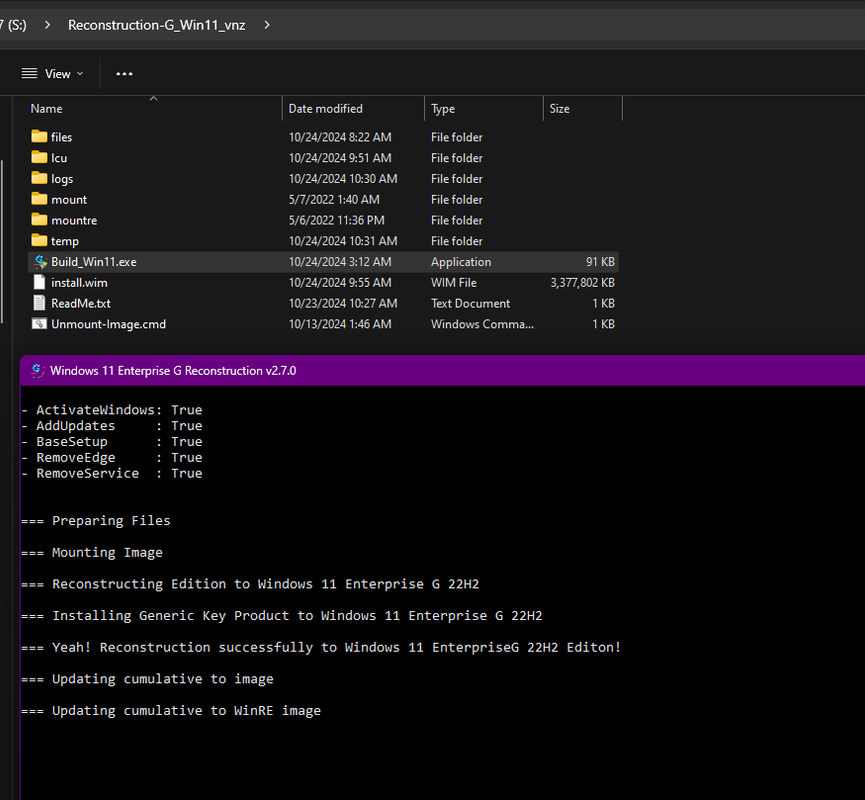865x800 pixels.
Task: Select the file name 'install.wim'
Action: (79, 282)
